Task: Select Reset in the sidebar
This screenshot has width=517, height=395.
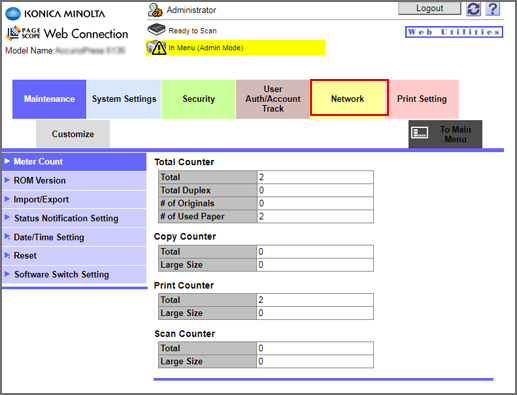Action: (x=74, y=256)
